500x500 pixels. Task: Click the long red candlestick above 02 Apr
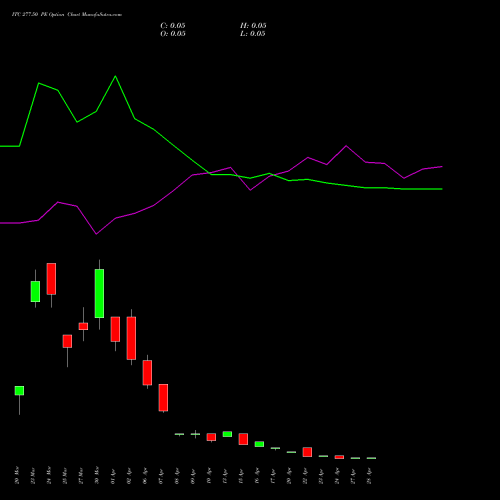(131, 338)
